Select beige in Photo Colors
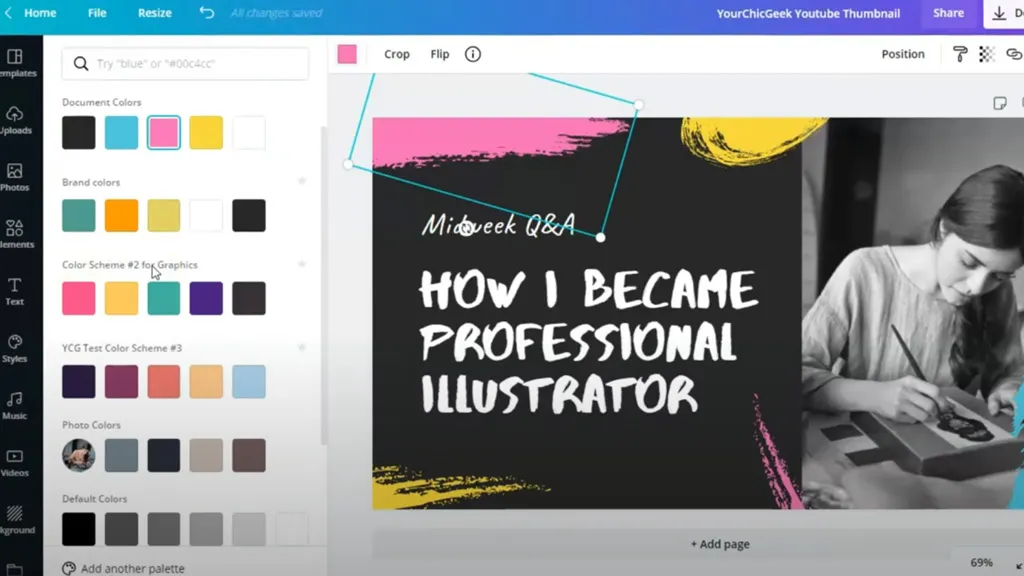The image size is (1024, 576). click(206, 455)
